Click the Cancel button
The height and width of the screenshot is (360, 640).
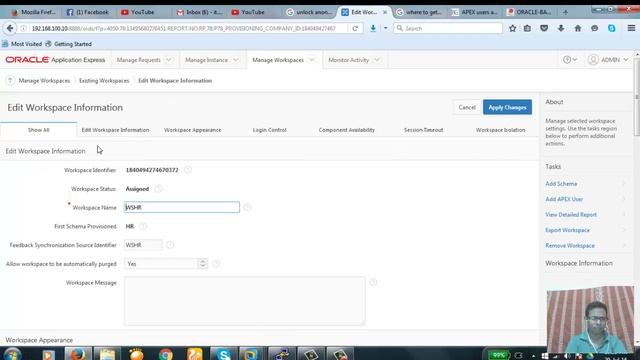(x=467, y=107)
